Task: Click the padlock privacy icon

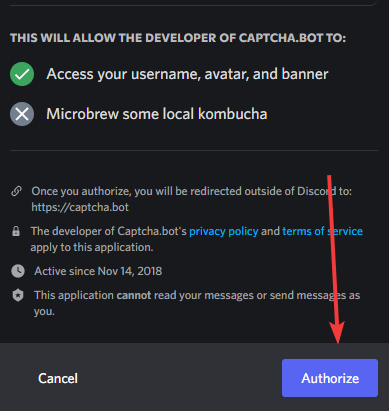Action: (x=16, y=231)
